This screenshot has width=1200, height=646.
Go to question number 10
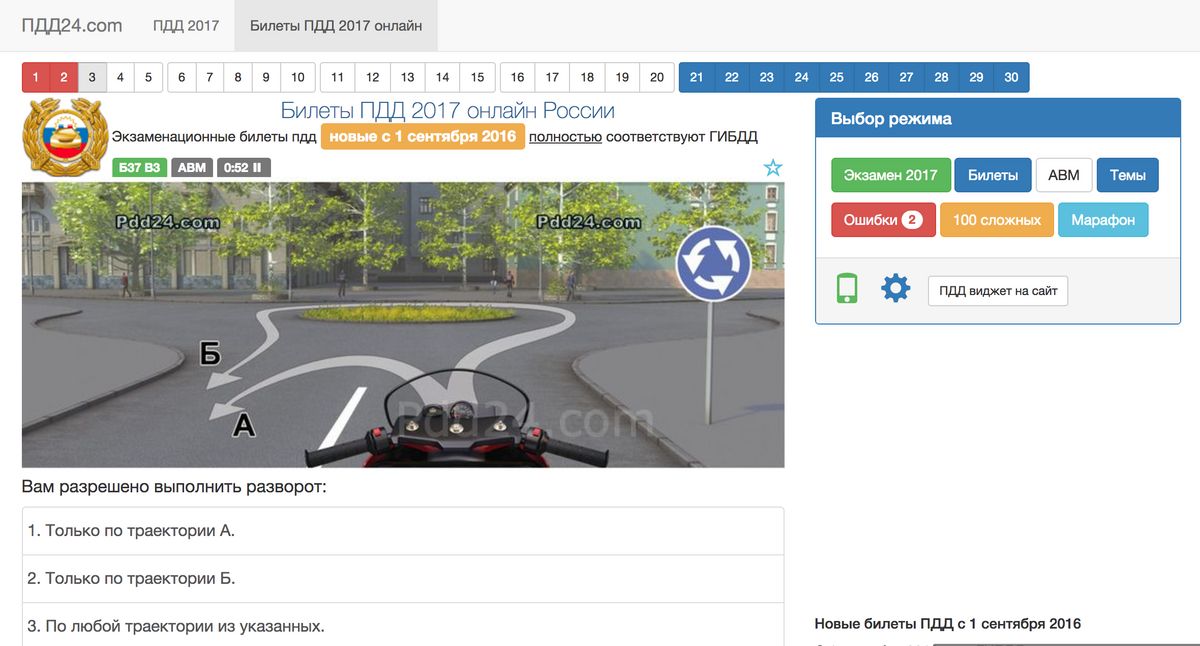tap(298, 78)
